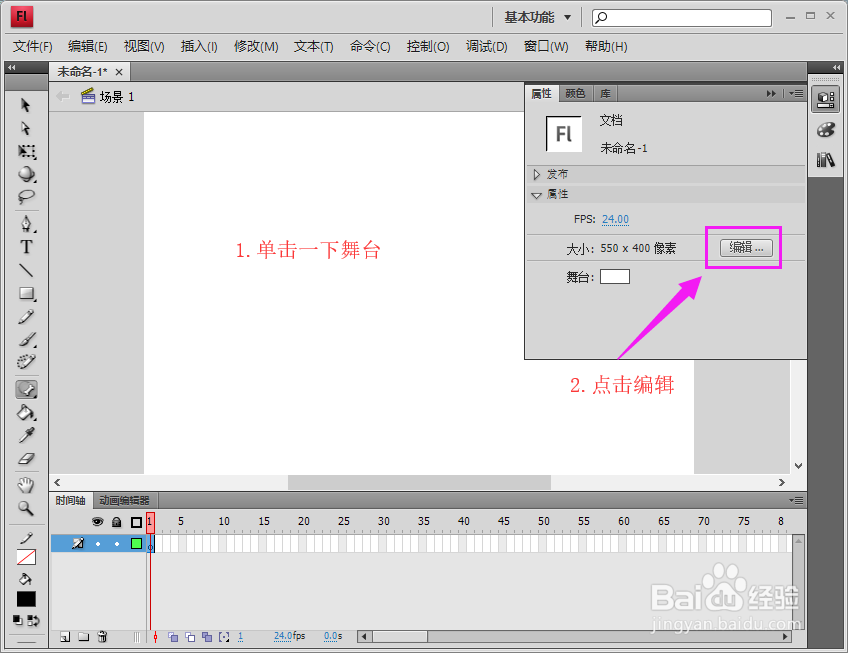Viewport: 848px width, 653px height.
Task: Open the 文件(F) menu
Action: pos(32,47)
